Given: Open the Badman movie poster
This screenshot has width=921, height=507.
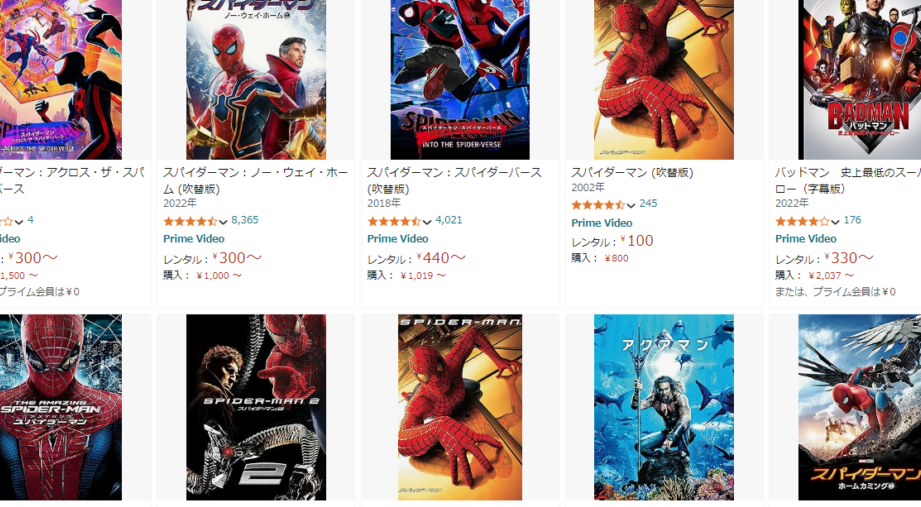Looking at the screenshot, I should (859, 79).
